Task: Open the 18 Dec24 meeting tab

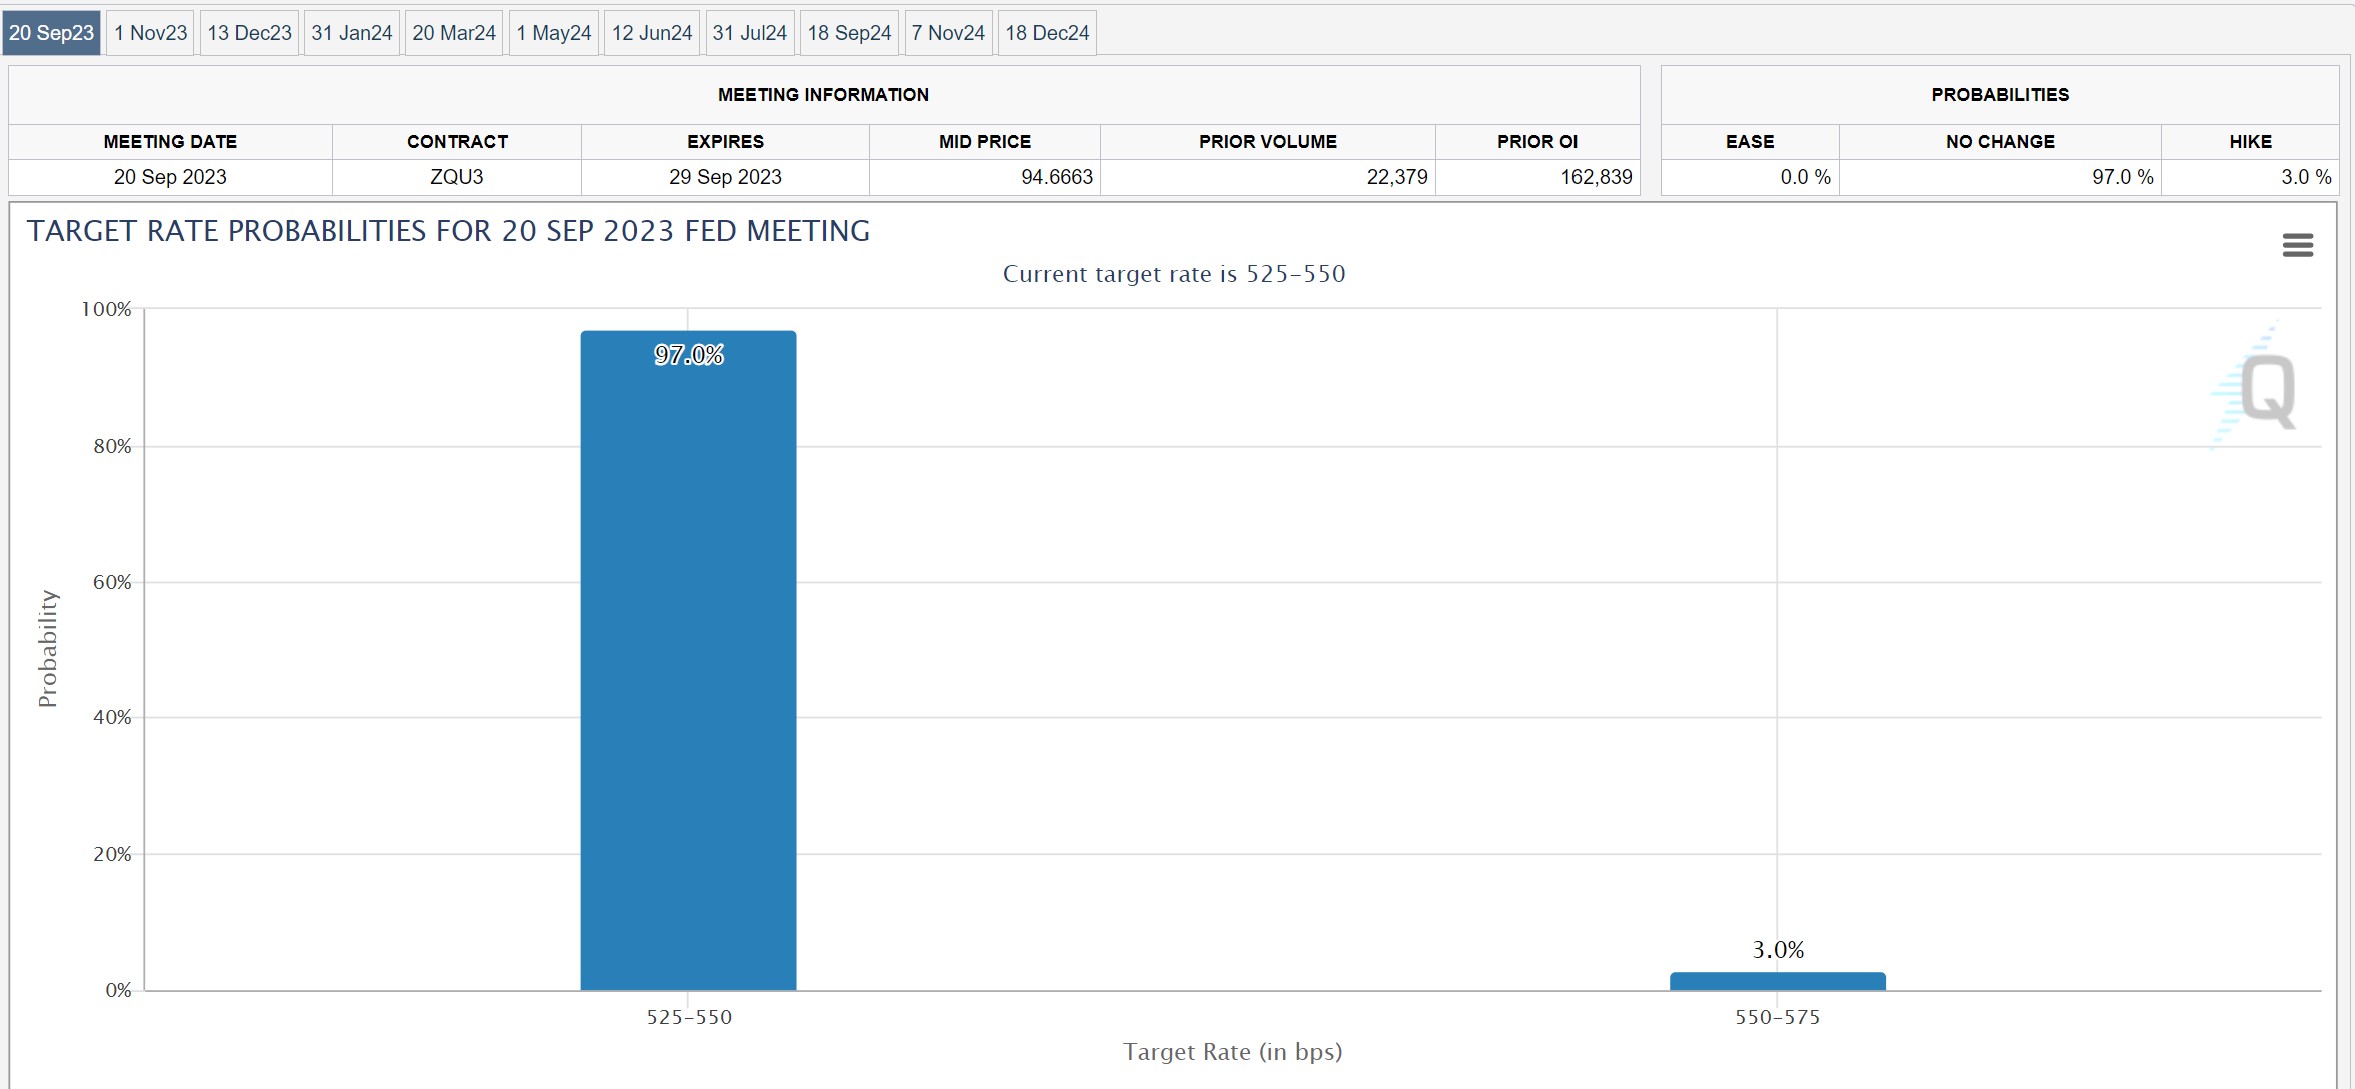Action: point(1046,33)
